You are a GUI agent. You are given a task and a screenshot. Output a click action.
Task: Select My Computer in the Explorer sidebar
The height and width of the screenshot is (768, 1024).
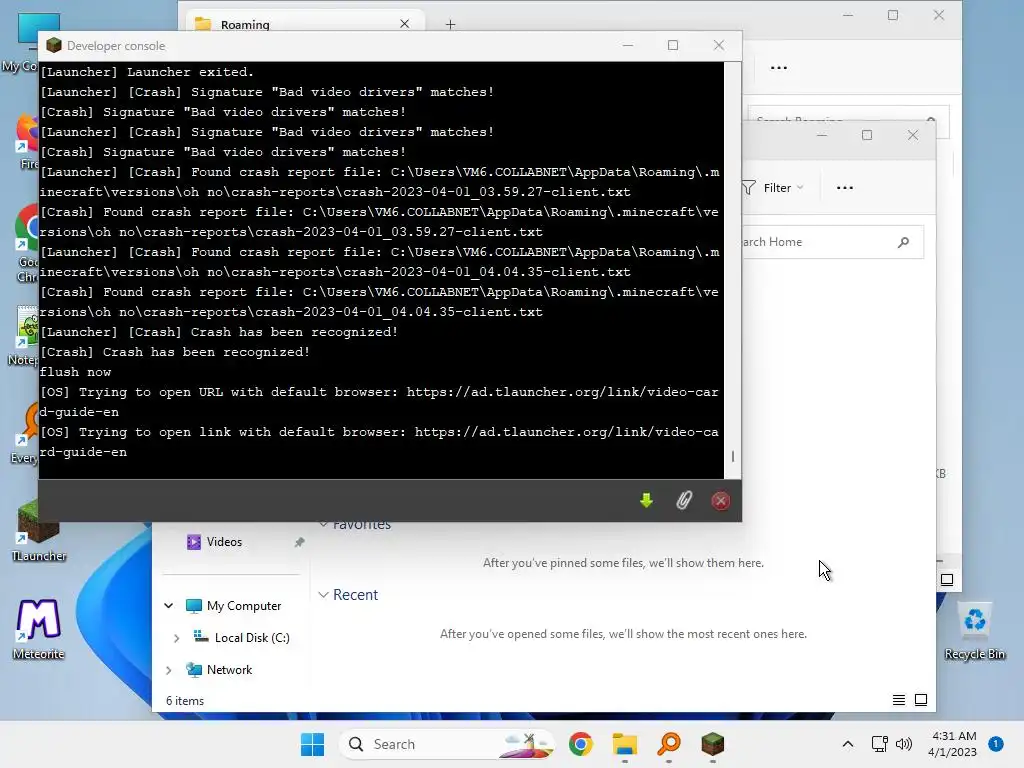[244, 606]
